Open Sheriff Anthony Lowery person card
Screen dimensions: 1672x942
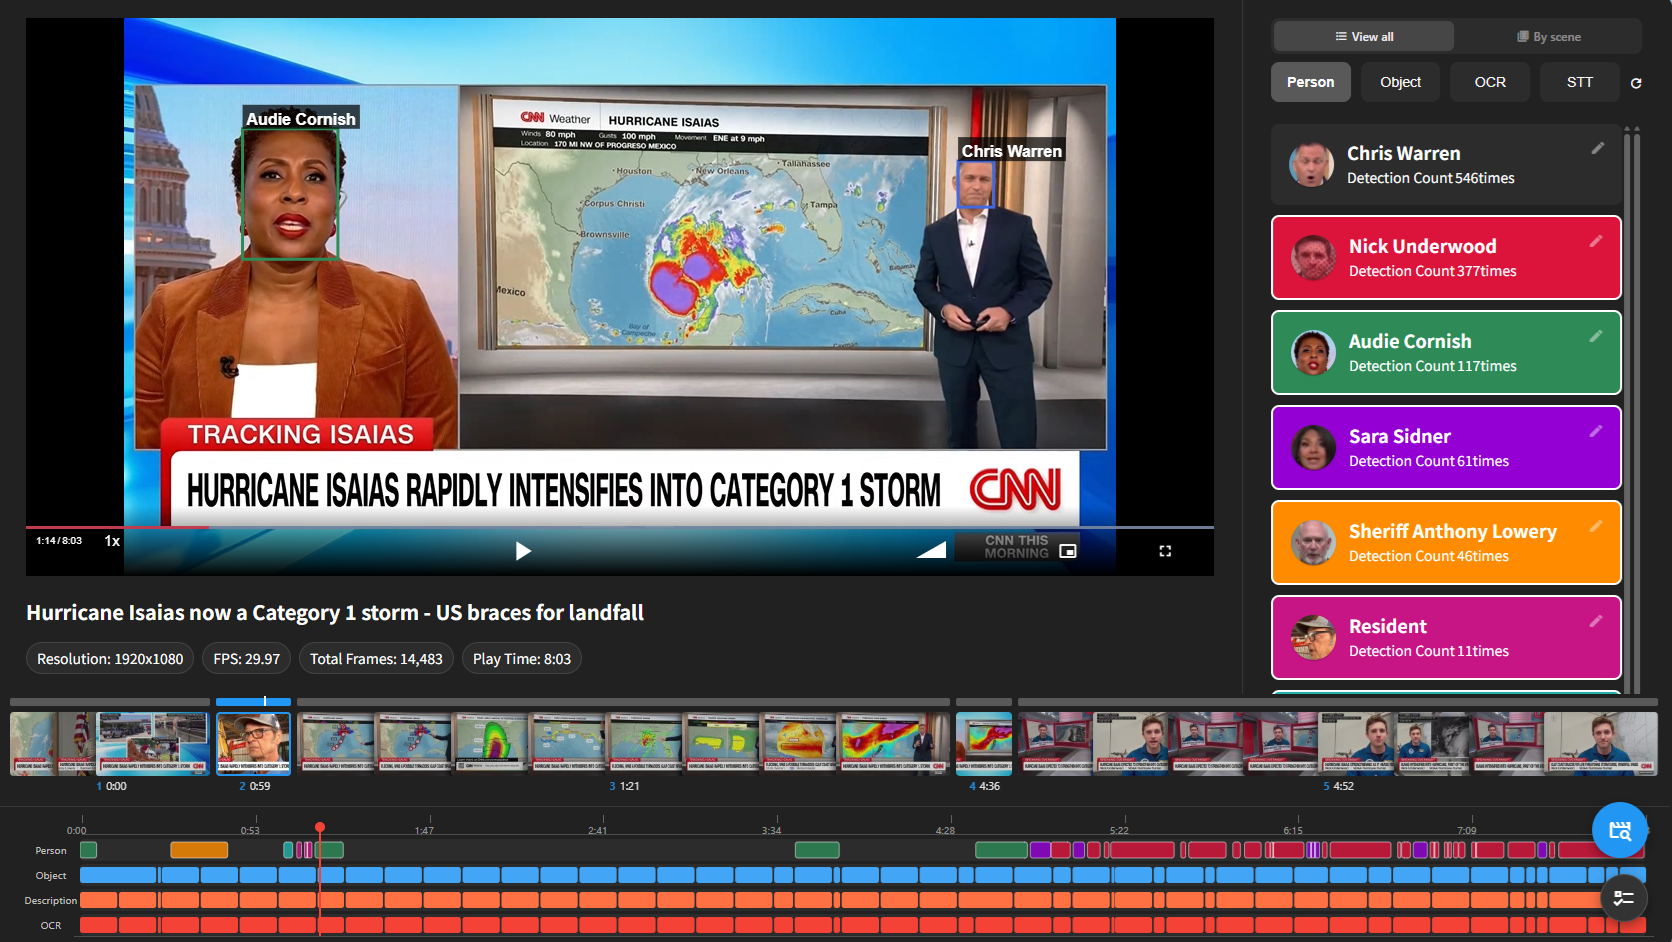click(1446, 543)
